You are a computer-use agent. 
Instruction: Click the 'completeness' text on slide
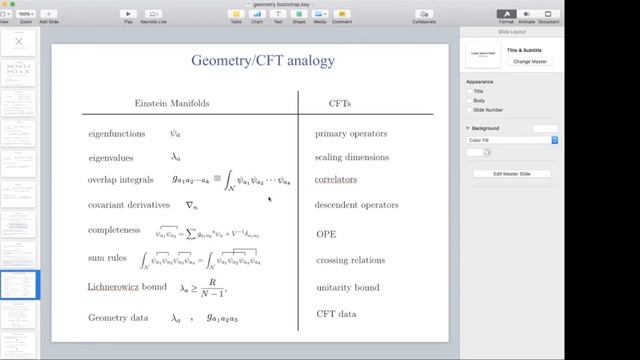tap(114, 230)
